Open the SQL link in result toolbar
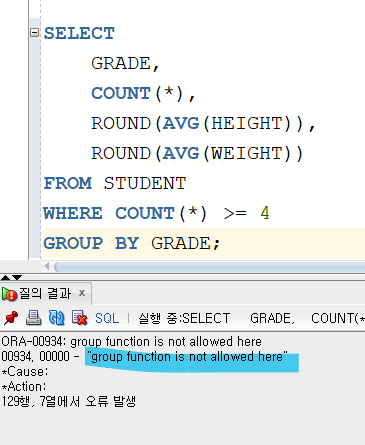Screen dimensions: 365x445 coord(107,318)
